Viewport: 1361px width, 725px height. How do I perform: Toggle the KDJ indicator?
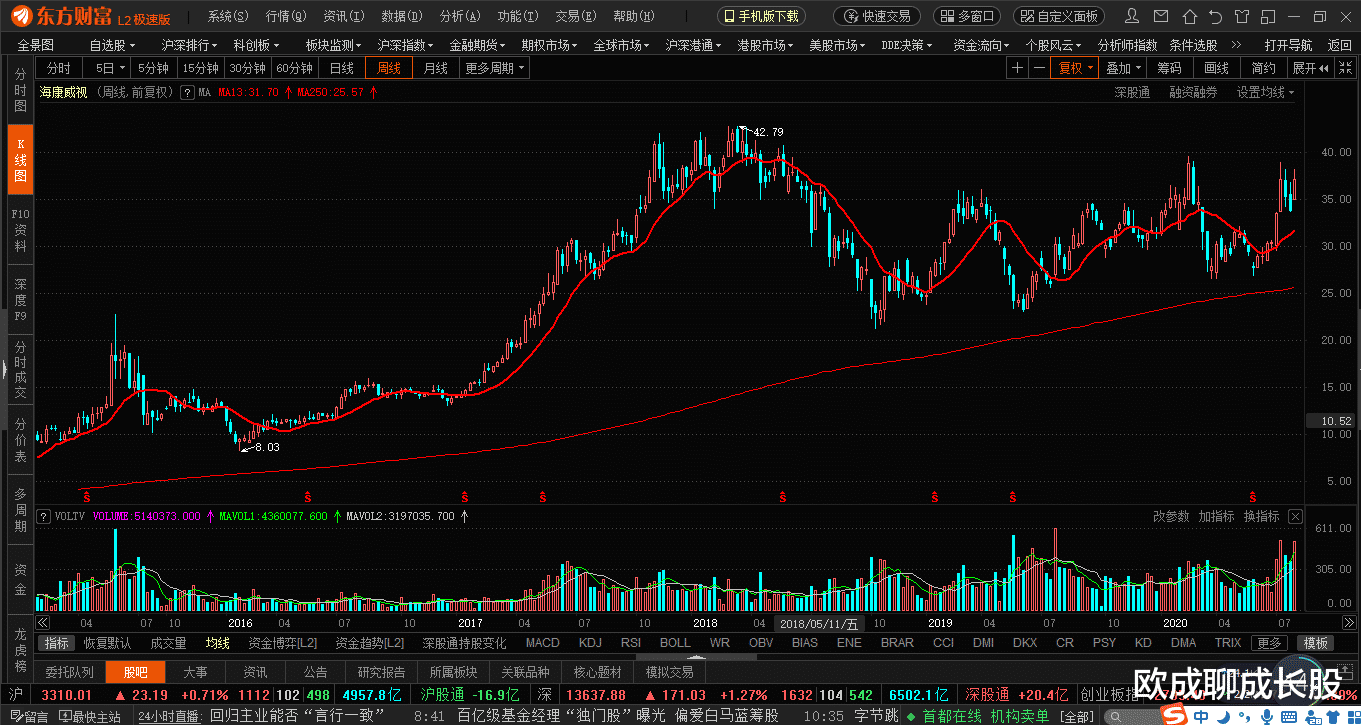590,643
